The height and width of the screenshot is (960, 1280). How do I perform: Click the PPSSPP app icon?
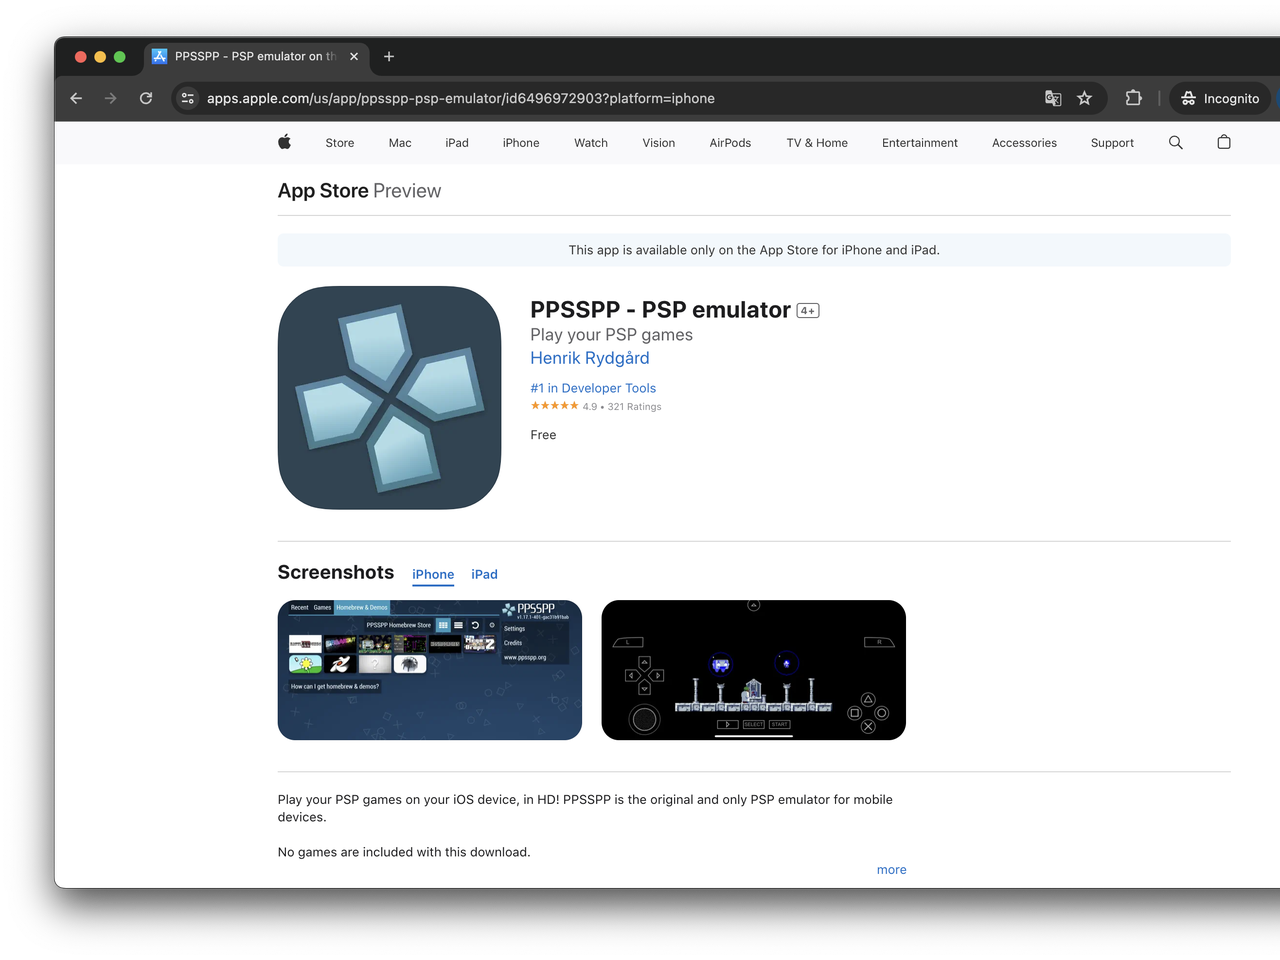pyautogui.click(x=389, y=398)
